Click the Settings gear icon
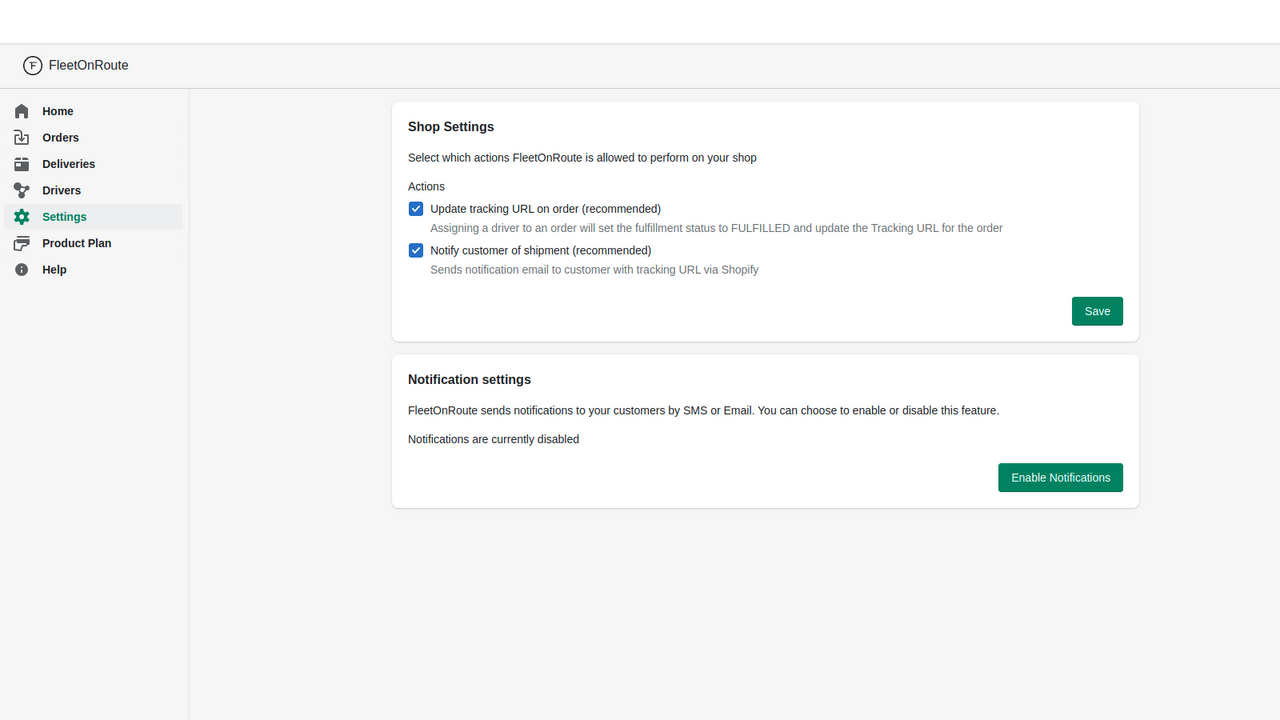Image resolution: width=1280 pixels, height=720 pixels. (22, 217)
